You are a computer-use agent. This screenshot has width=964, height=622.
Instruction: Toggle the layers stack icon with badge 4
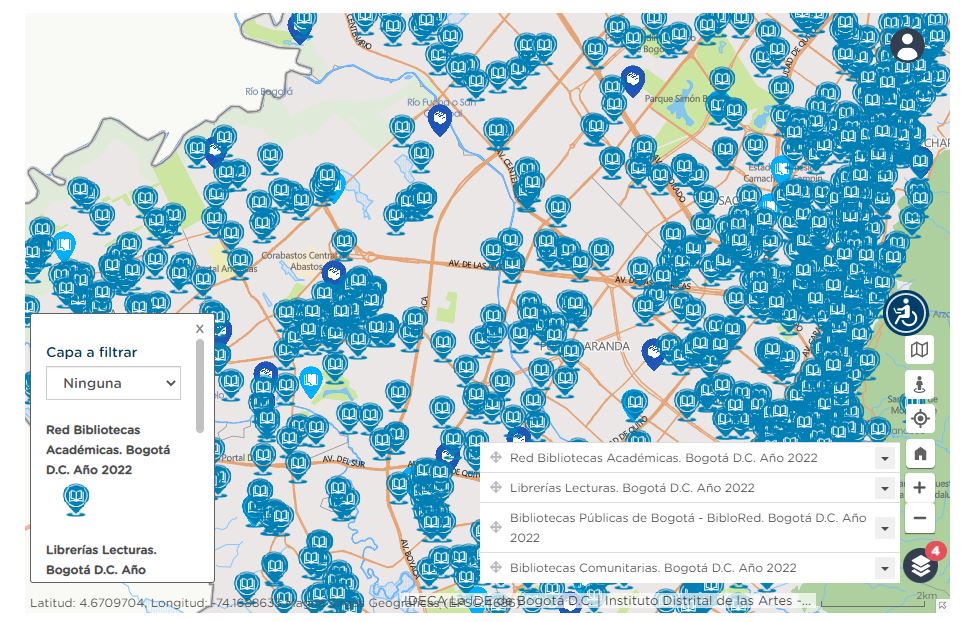921,566
